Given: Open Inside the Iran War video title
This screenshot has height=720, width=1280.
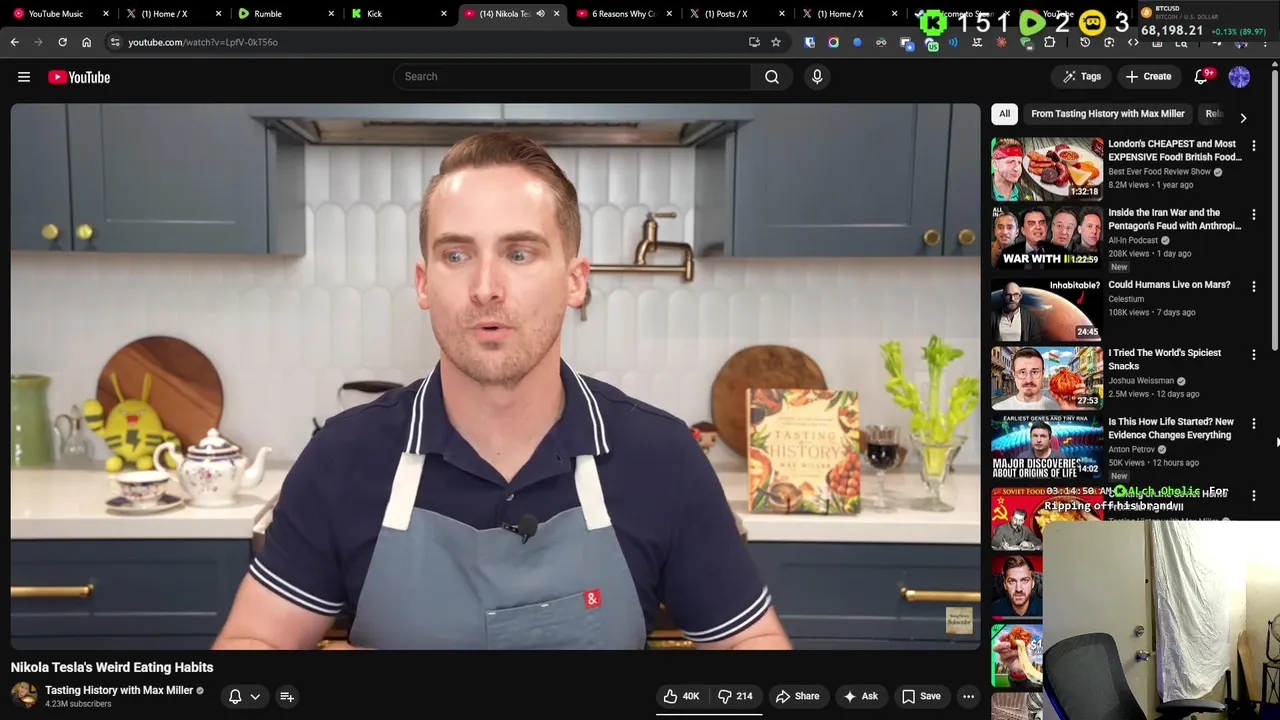Looking at the screenshot, I should (1174, 219).
